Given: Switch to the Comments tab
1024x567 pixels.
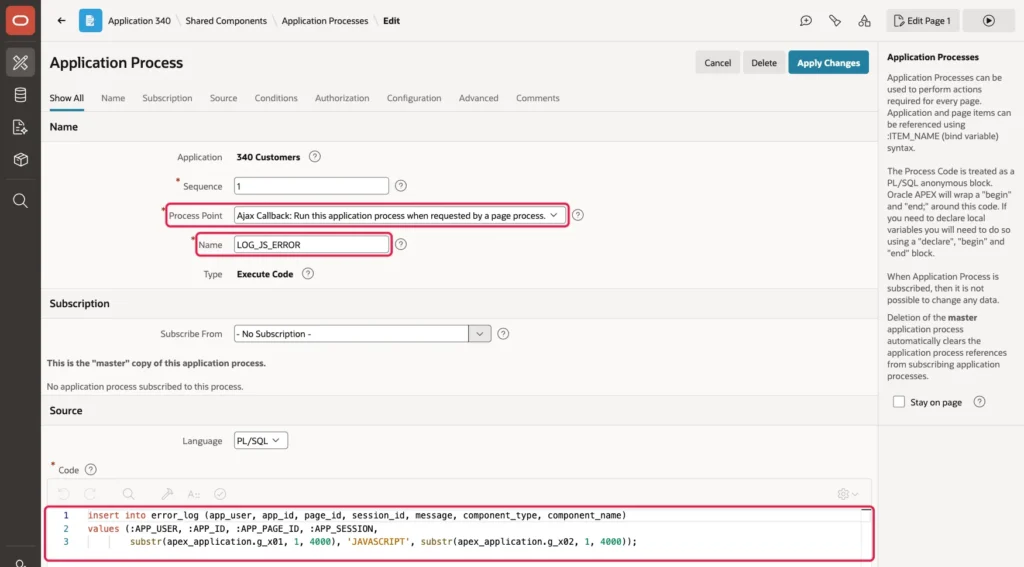Looking at the screenshot, I should (537, 98).
